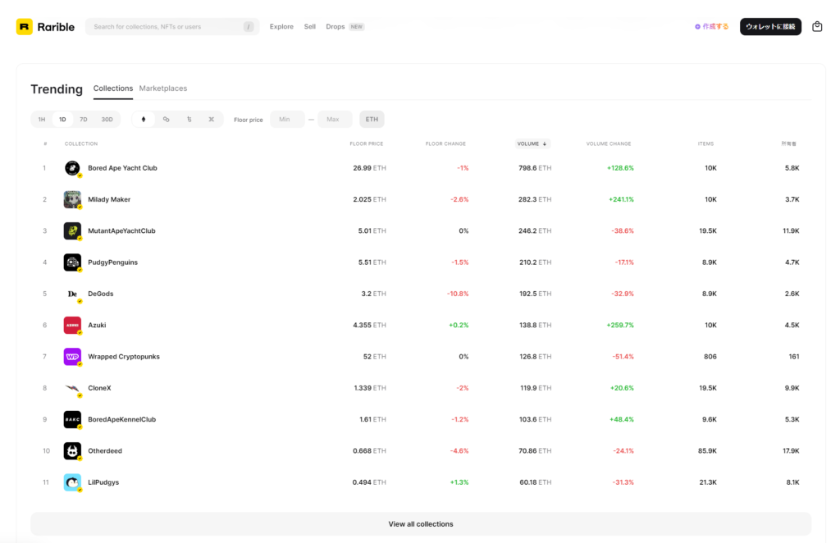Open the Otherdeed collection avatar
The height and width of the screenshot is (560, 840).
[72, 451]
